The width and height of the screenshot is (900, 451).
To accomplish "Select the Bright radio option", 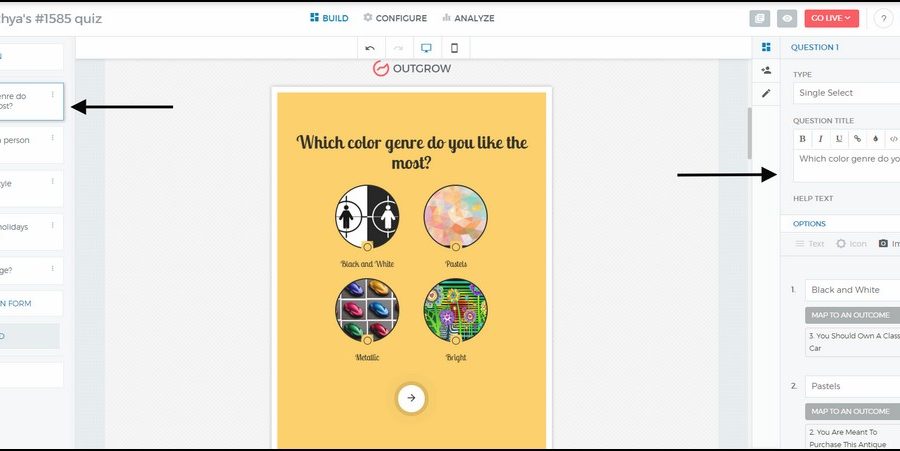I will [456, 340].
